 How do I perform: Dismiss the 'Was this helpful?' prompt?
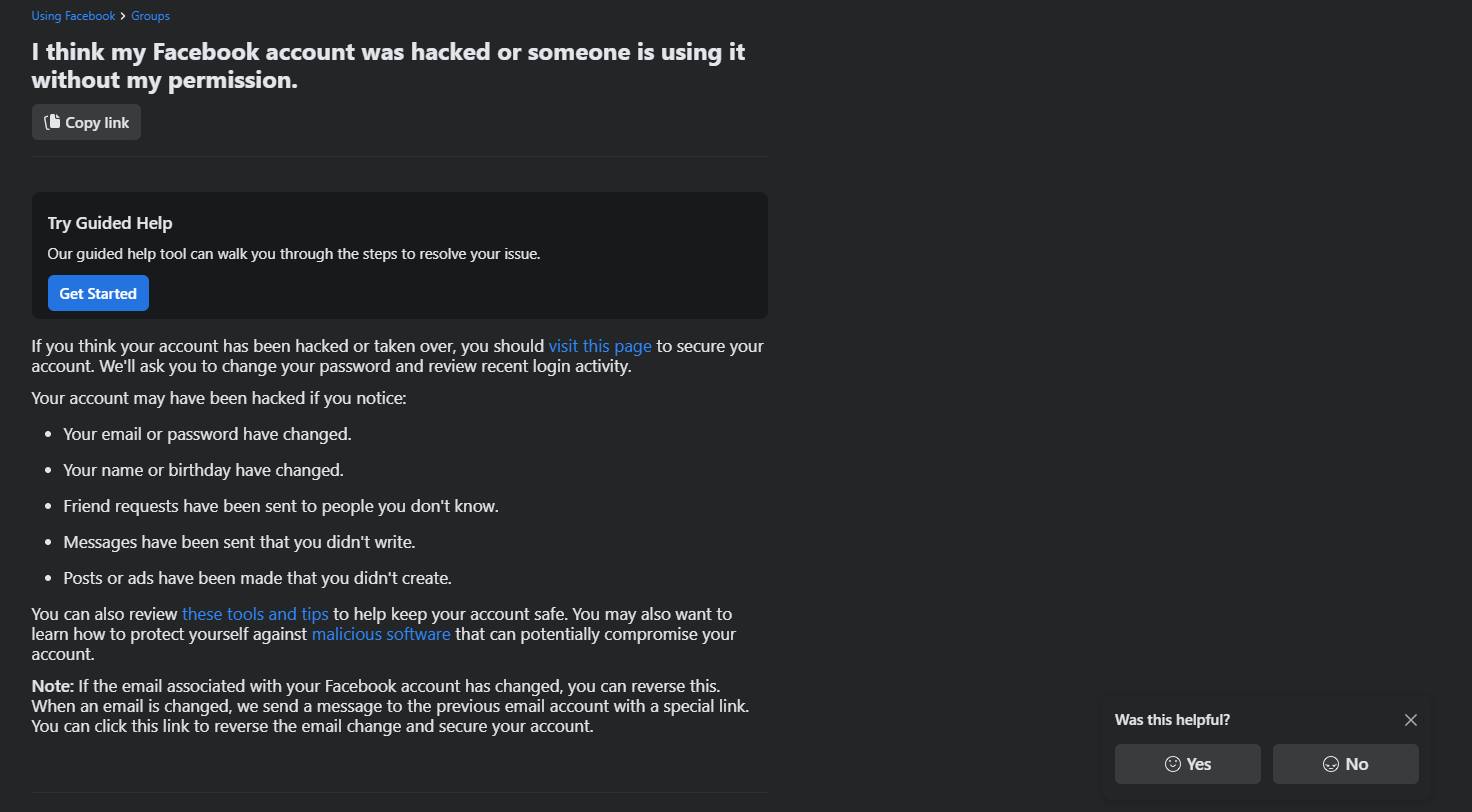coord(1410,720)
